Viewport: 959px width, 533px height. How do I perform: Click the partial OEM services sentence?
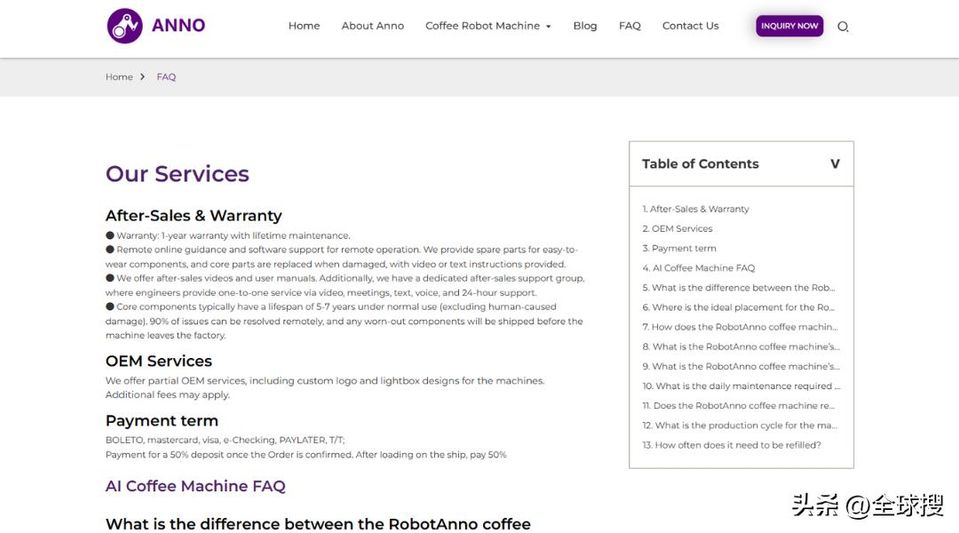(325, 387)
